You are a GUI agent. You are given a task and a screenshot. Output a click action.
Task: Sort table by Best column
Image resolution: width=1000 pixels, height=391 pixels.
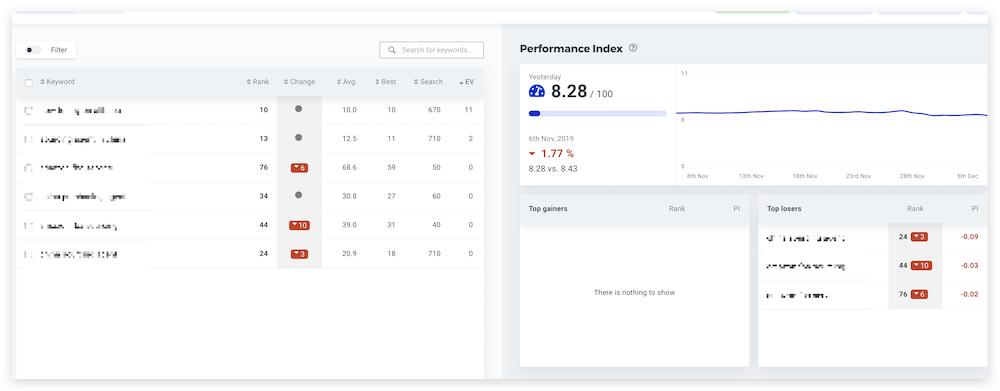[x=385, y=82]
